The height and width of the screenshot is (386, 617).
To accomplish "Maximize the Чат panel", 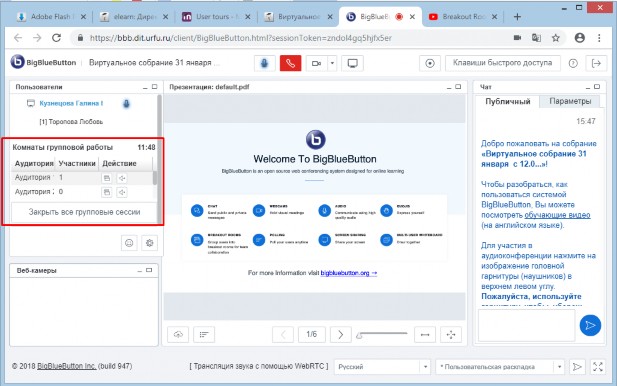I will pos(597,87).
